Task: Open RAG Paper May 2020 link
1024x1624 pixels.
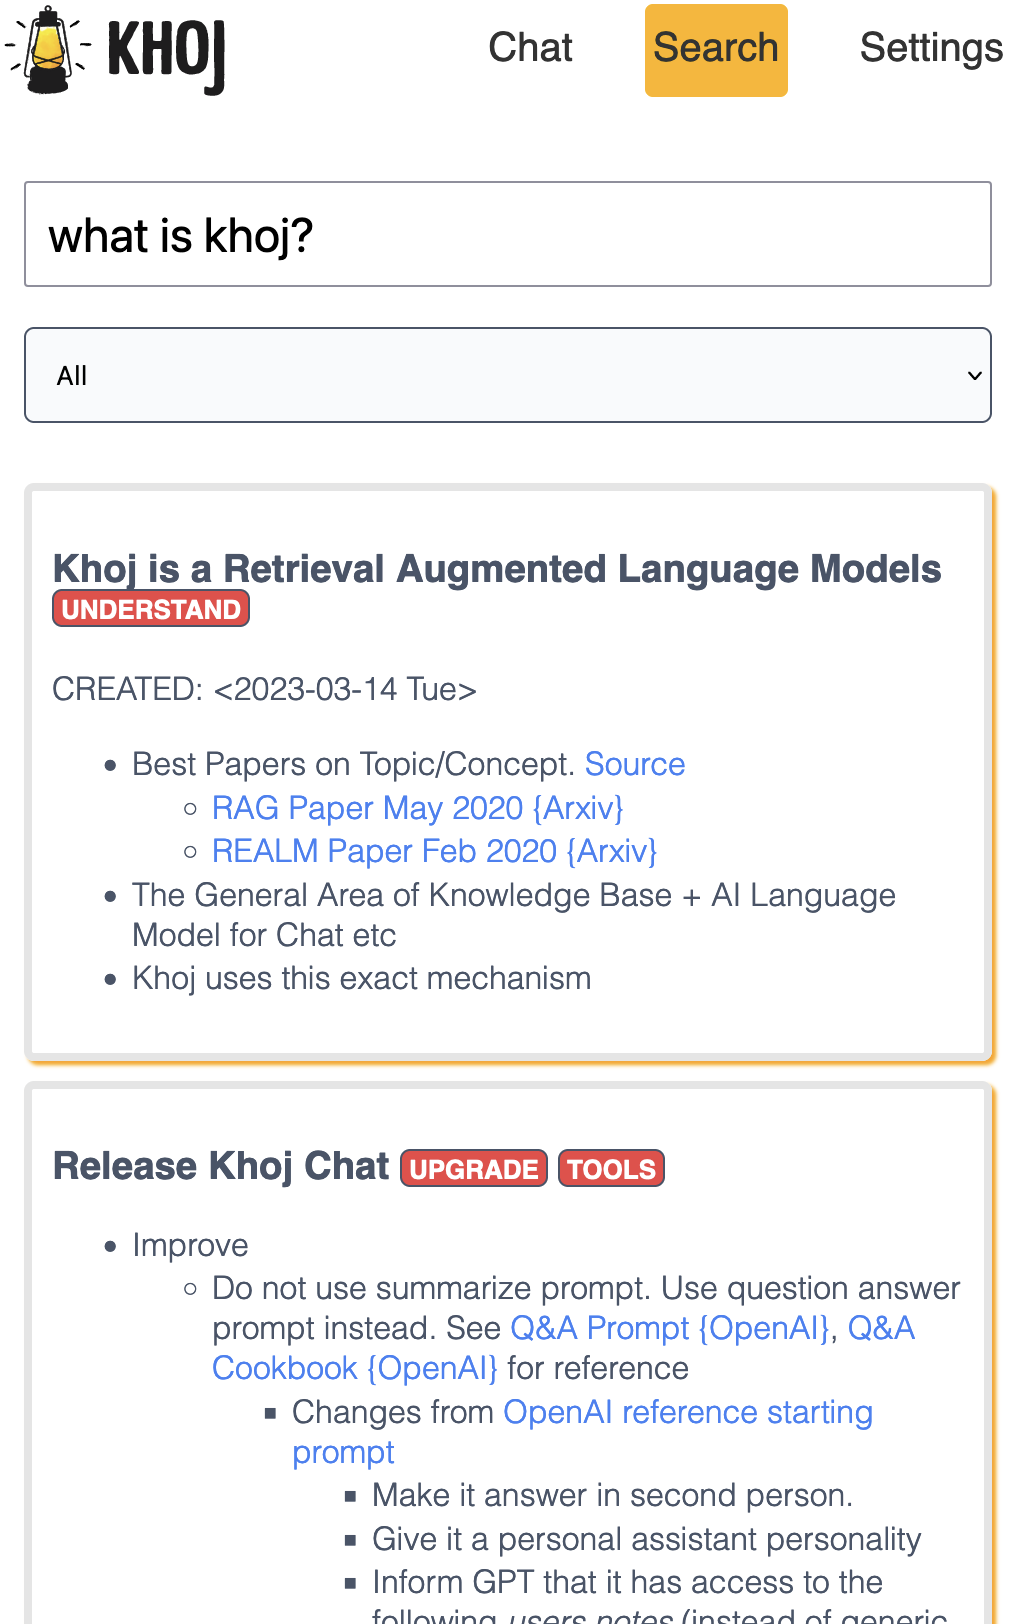Action: tap(417, 808)
